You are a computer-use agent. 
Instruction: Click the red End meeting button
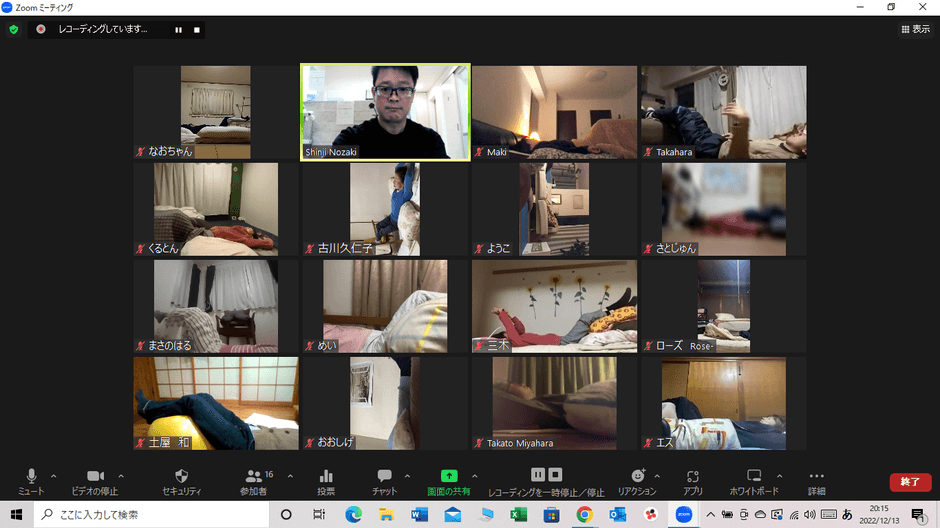(910, 482)
